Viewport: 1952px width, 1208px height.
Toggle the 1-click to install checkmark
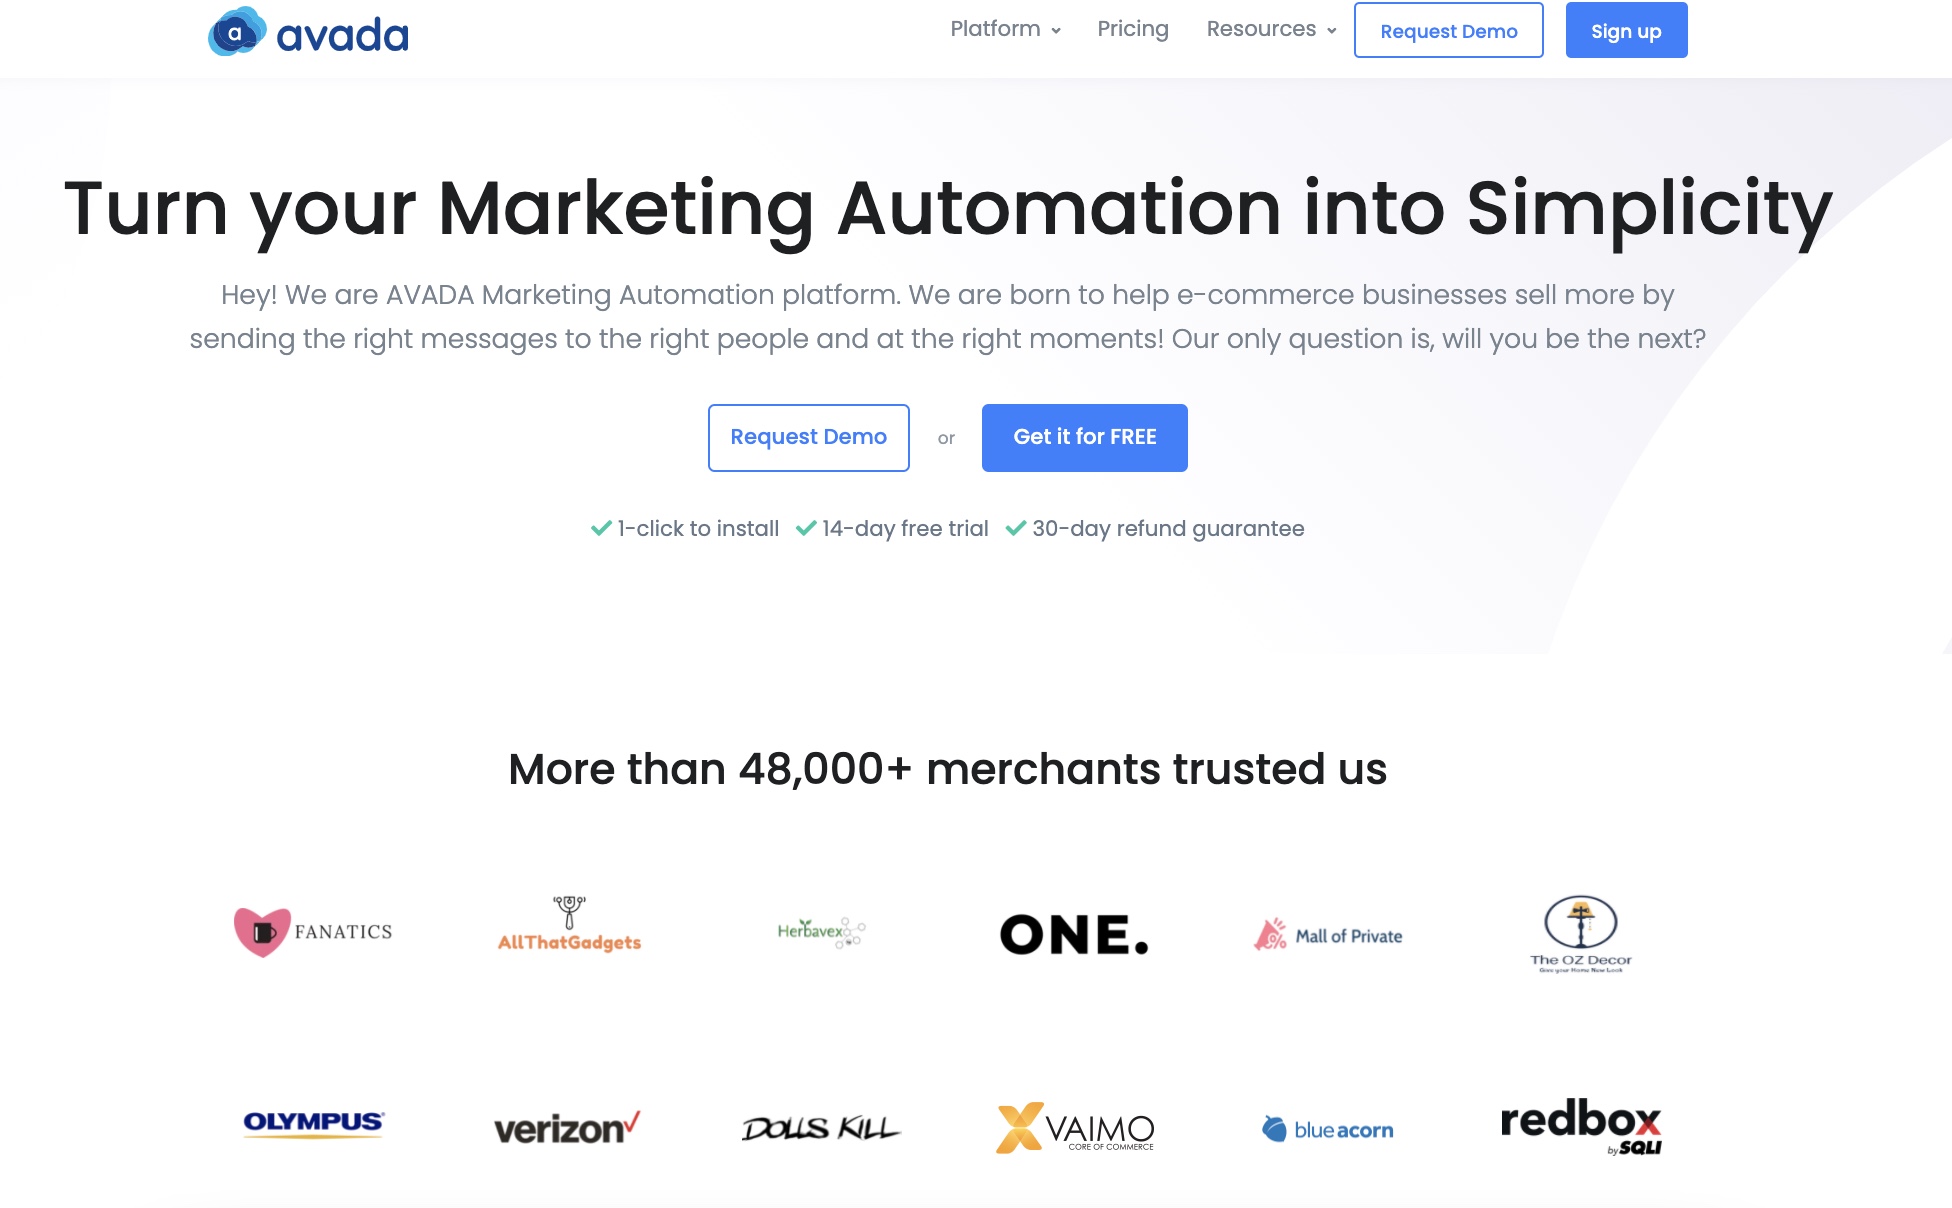[x=602, y=529]
